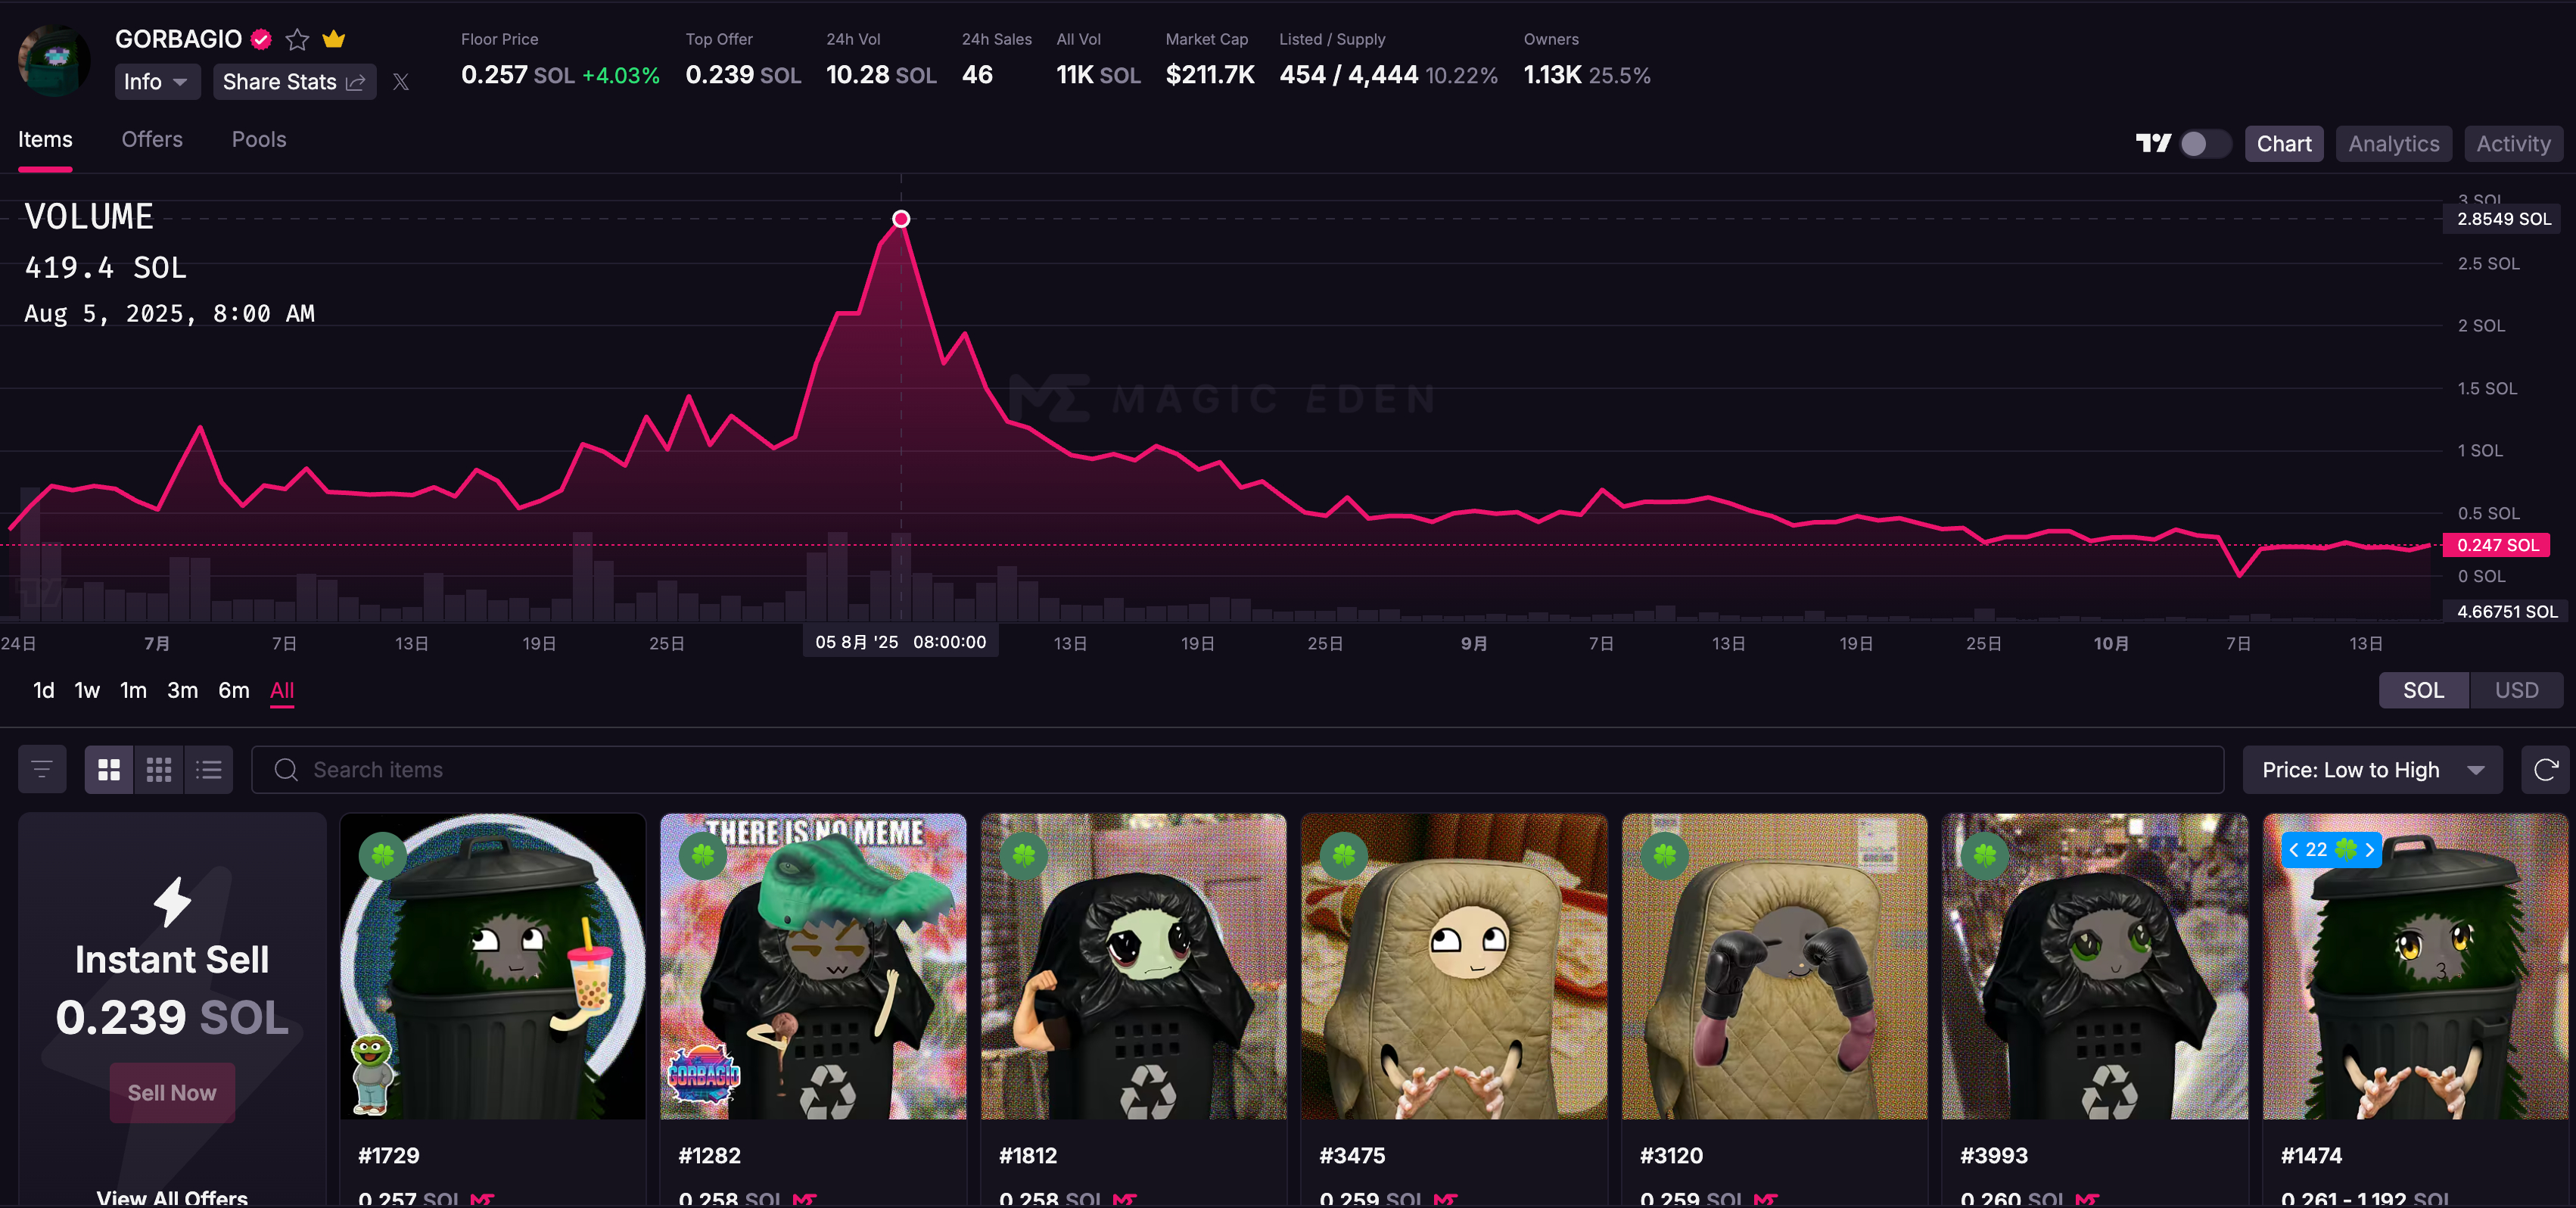Star the GORBAGIO collection as favorite

[x=297, y=39]
